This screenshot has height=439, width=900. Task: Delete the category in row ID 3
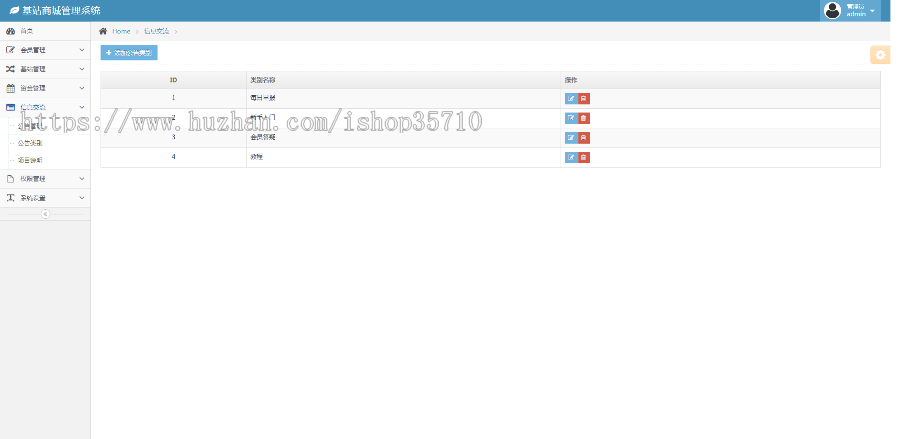pos(584,138)
